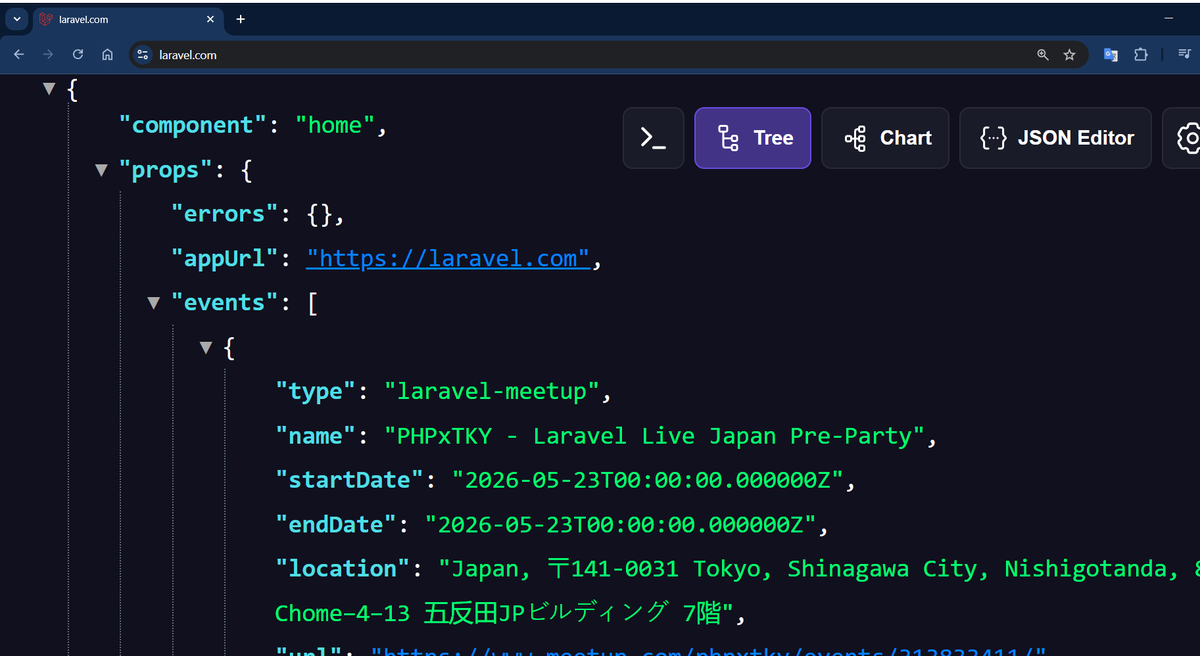Go forward to next page

coord(48,55)
